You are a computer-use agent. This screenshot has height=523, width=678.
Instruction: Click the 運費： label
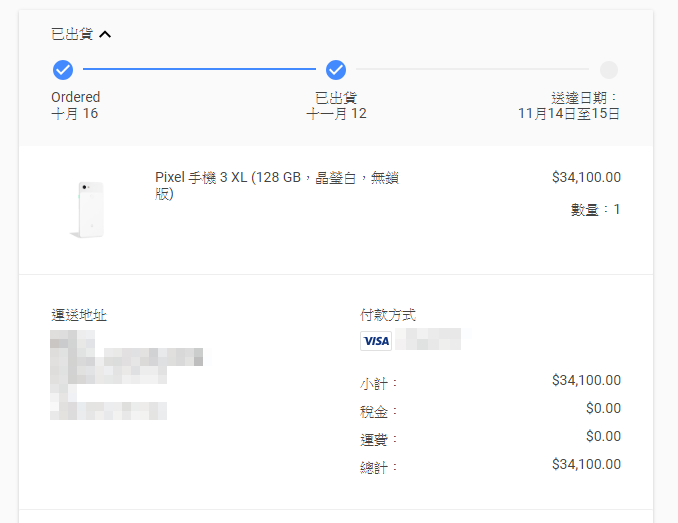[x=379, y=440]
